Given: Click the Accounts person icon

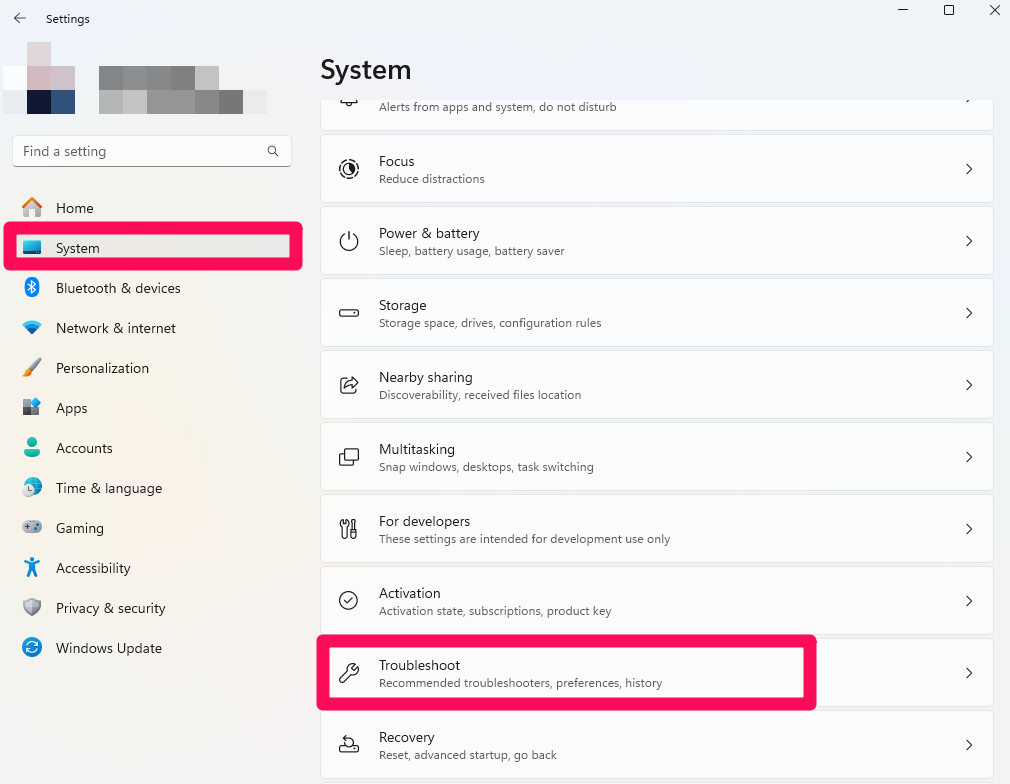Looking at the screenshot, I should [32, 447].
